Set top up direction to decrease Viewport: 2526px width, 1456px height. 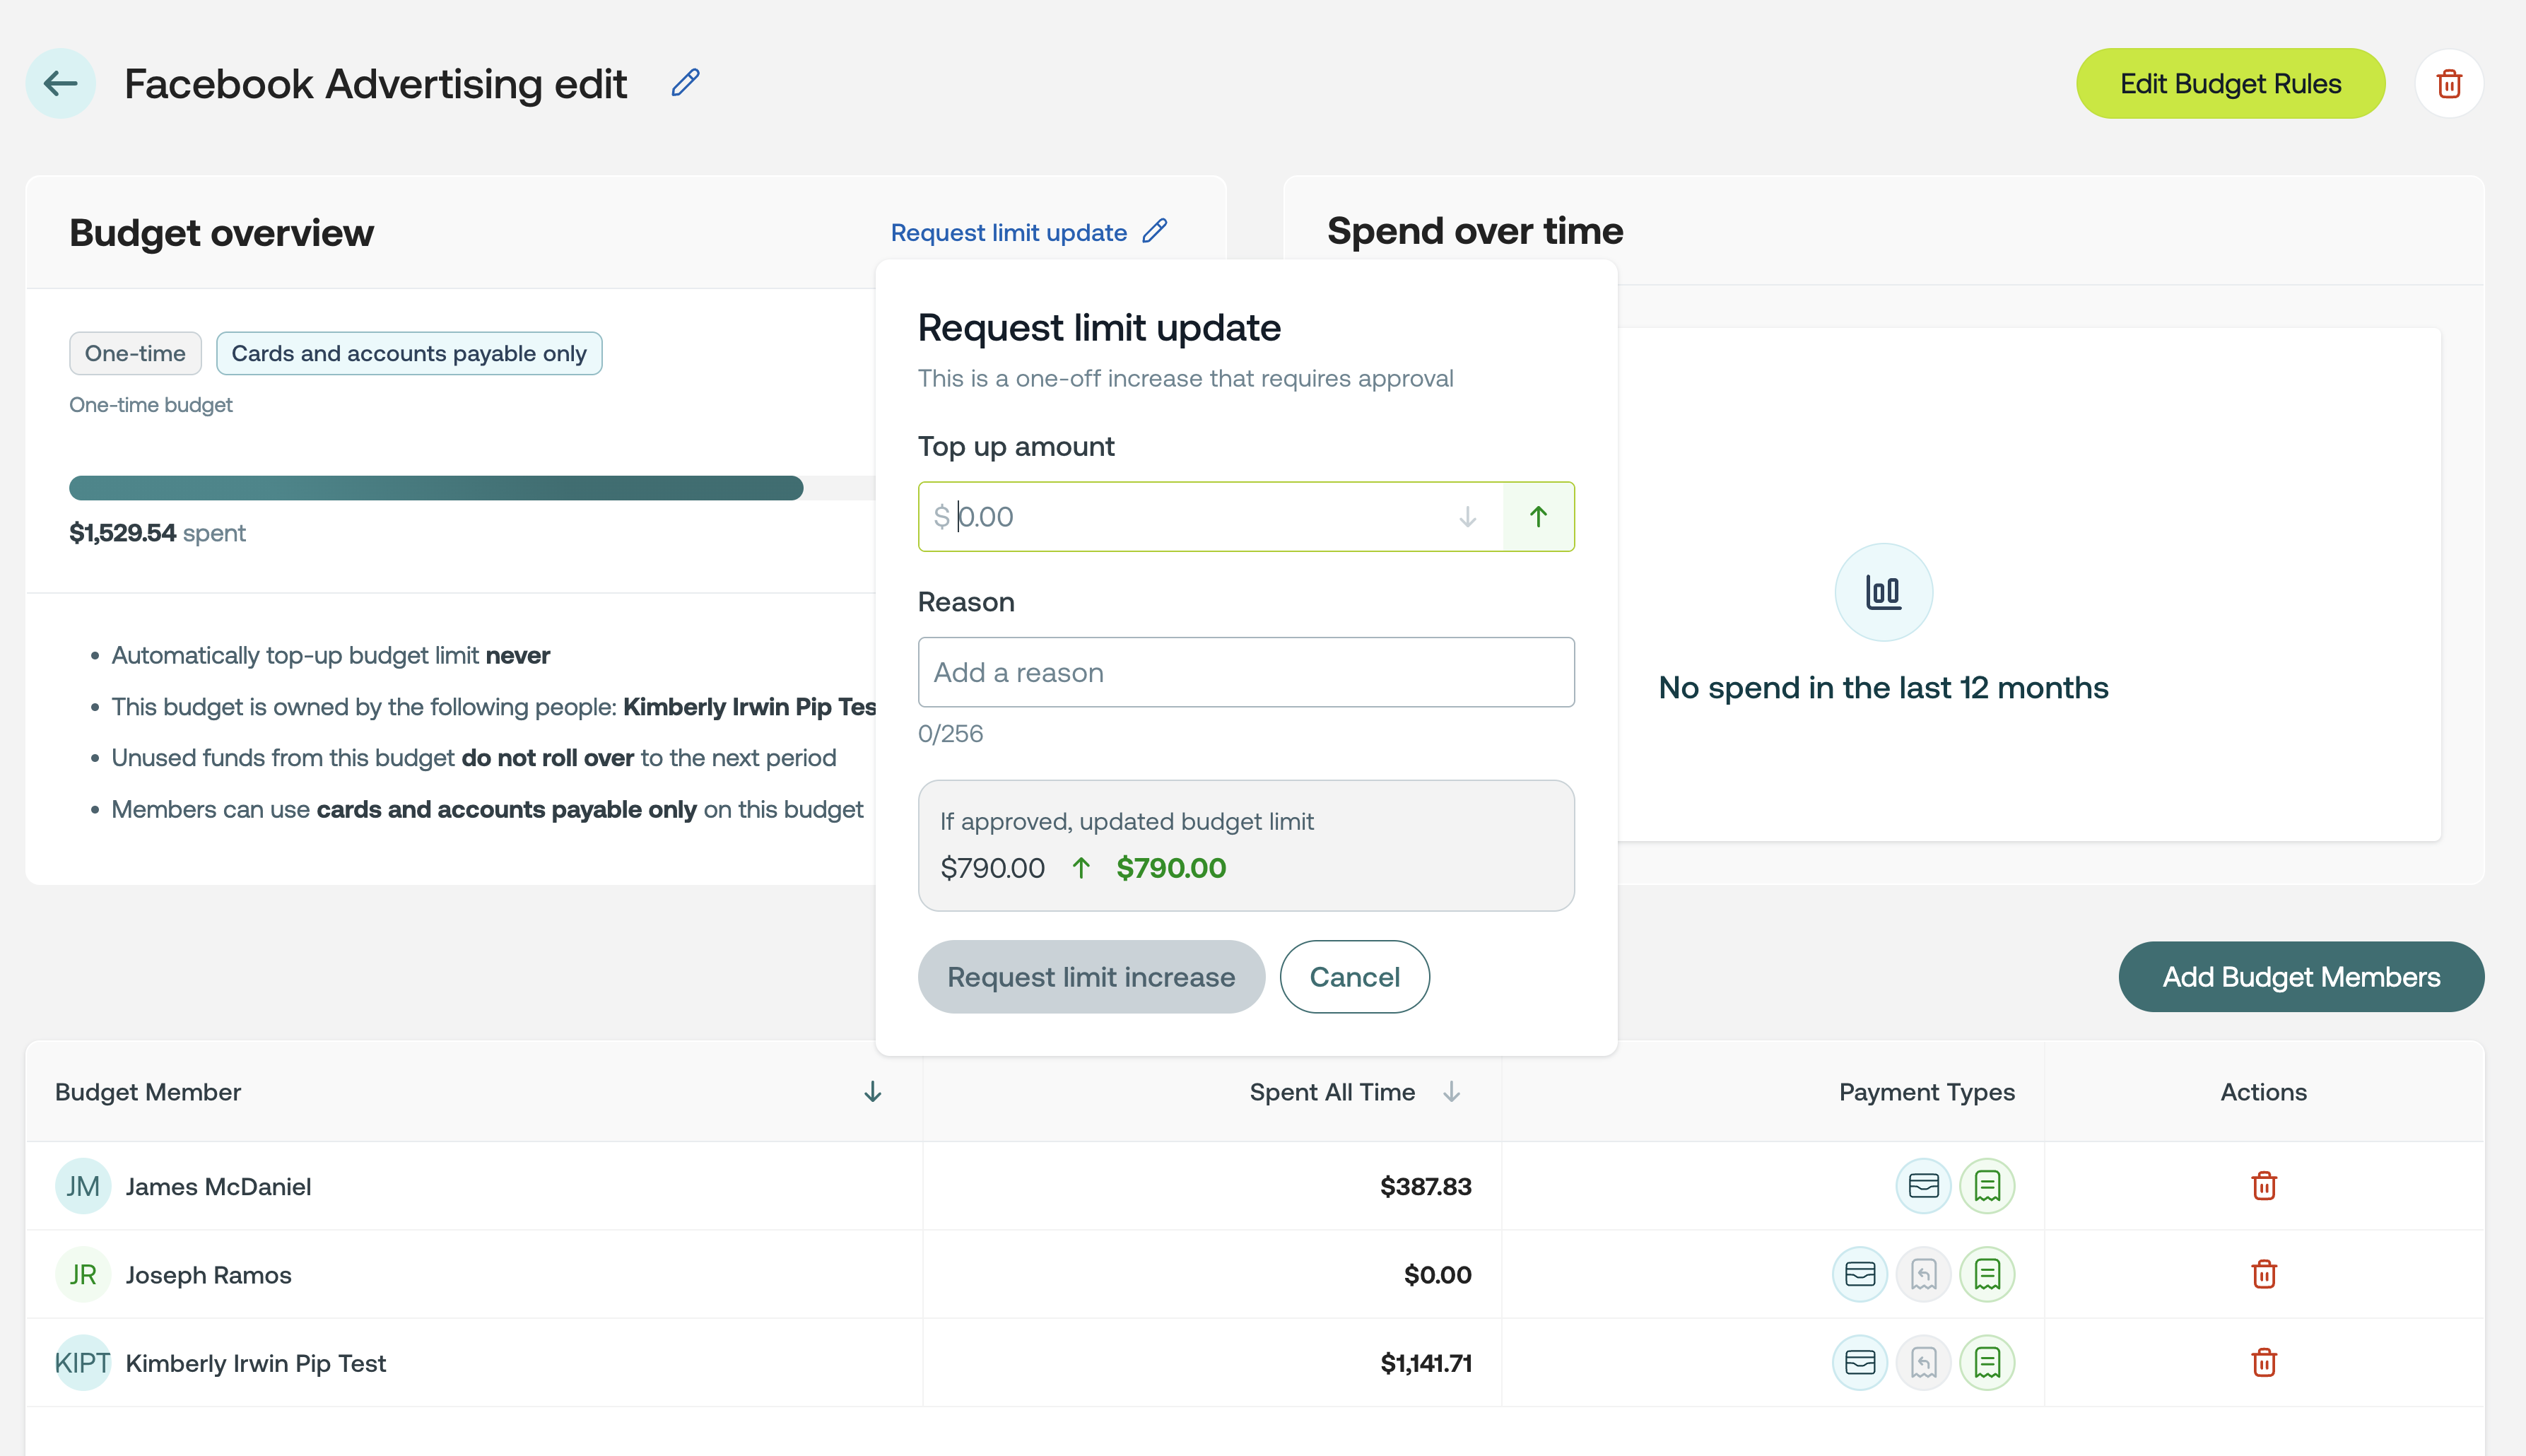[1467, 516]
